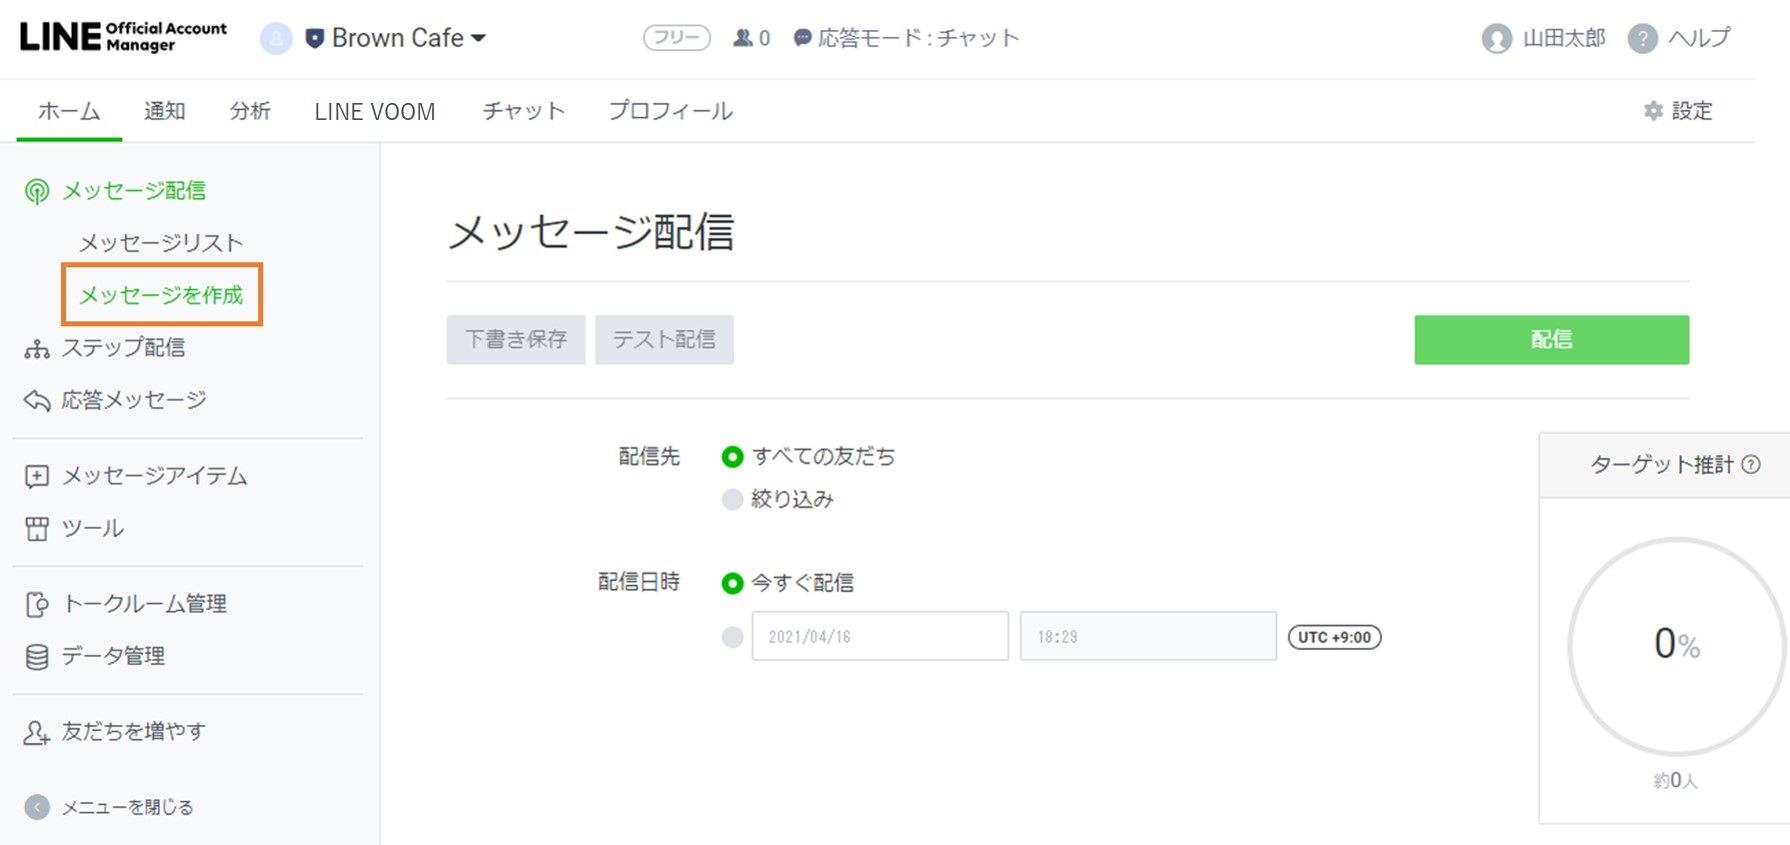This screenshot has height=845, width=1790.
Task: Click the delivery date input field
Action: [879, 637]
